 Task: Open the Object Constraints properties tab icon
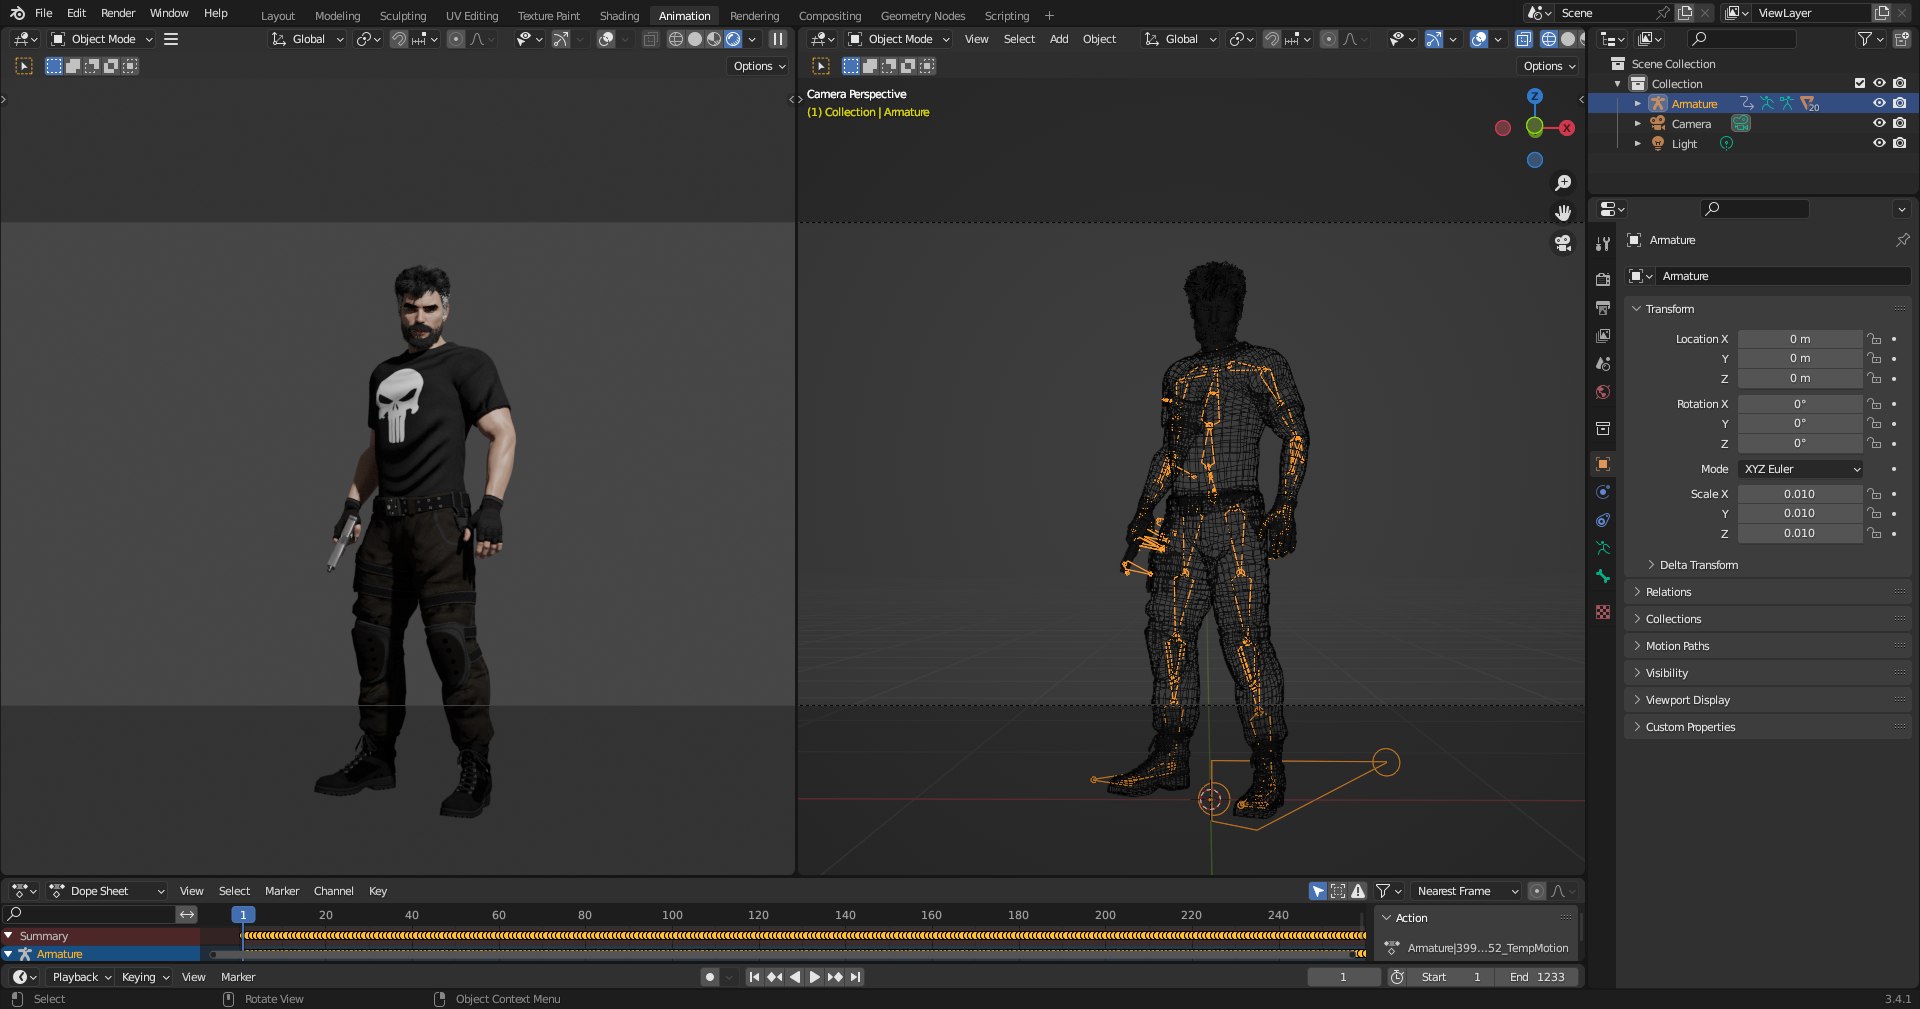click(x=1603, y=520)
